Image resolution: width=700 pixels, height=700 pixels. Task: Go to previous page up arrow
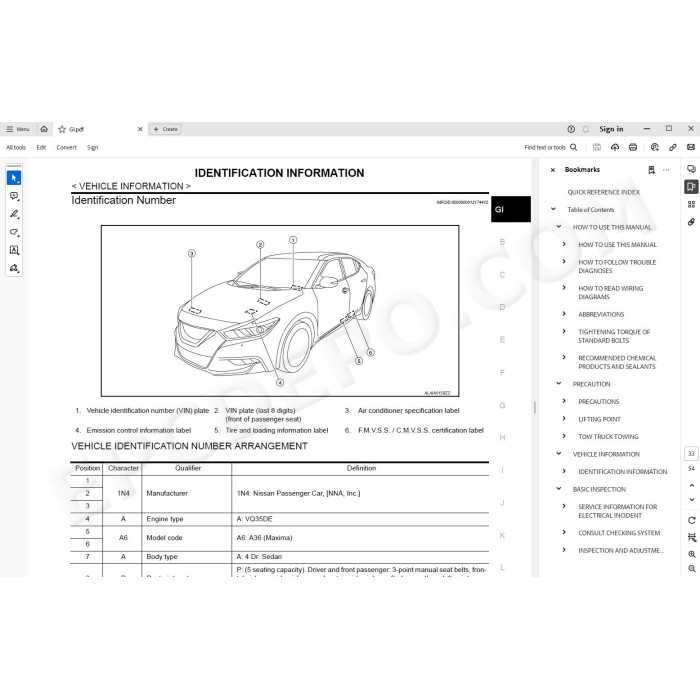[x=691, y=485]
